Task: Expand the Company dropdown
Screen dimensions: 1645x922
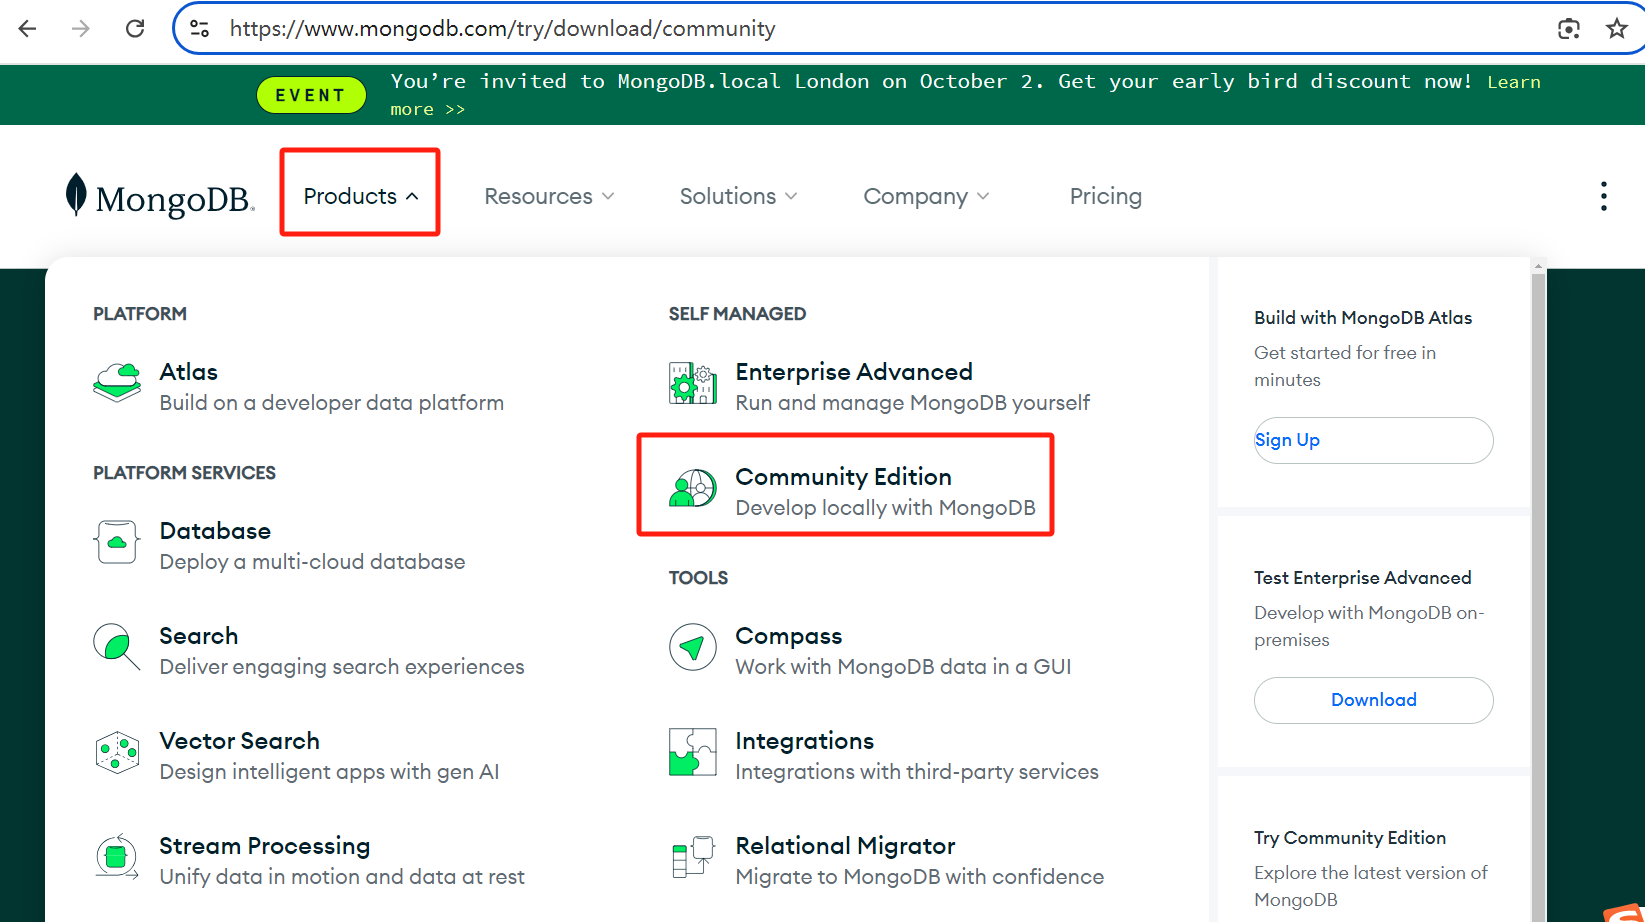Action: (926, 196)
